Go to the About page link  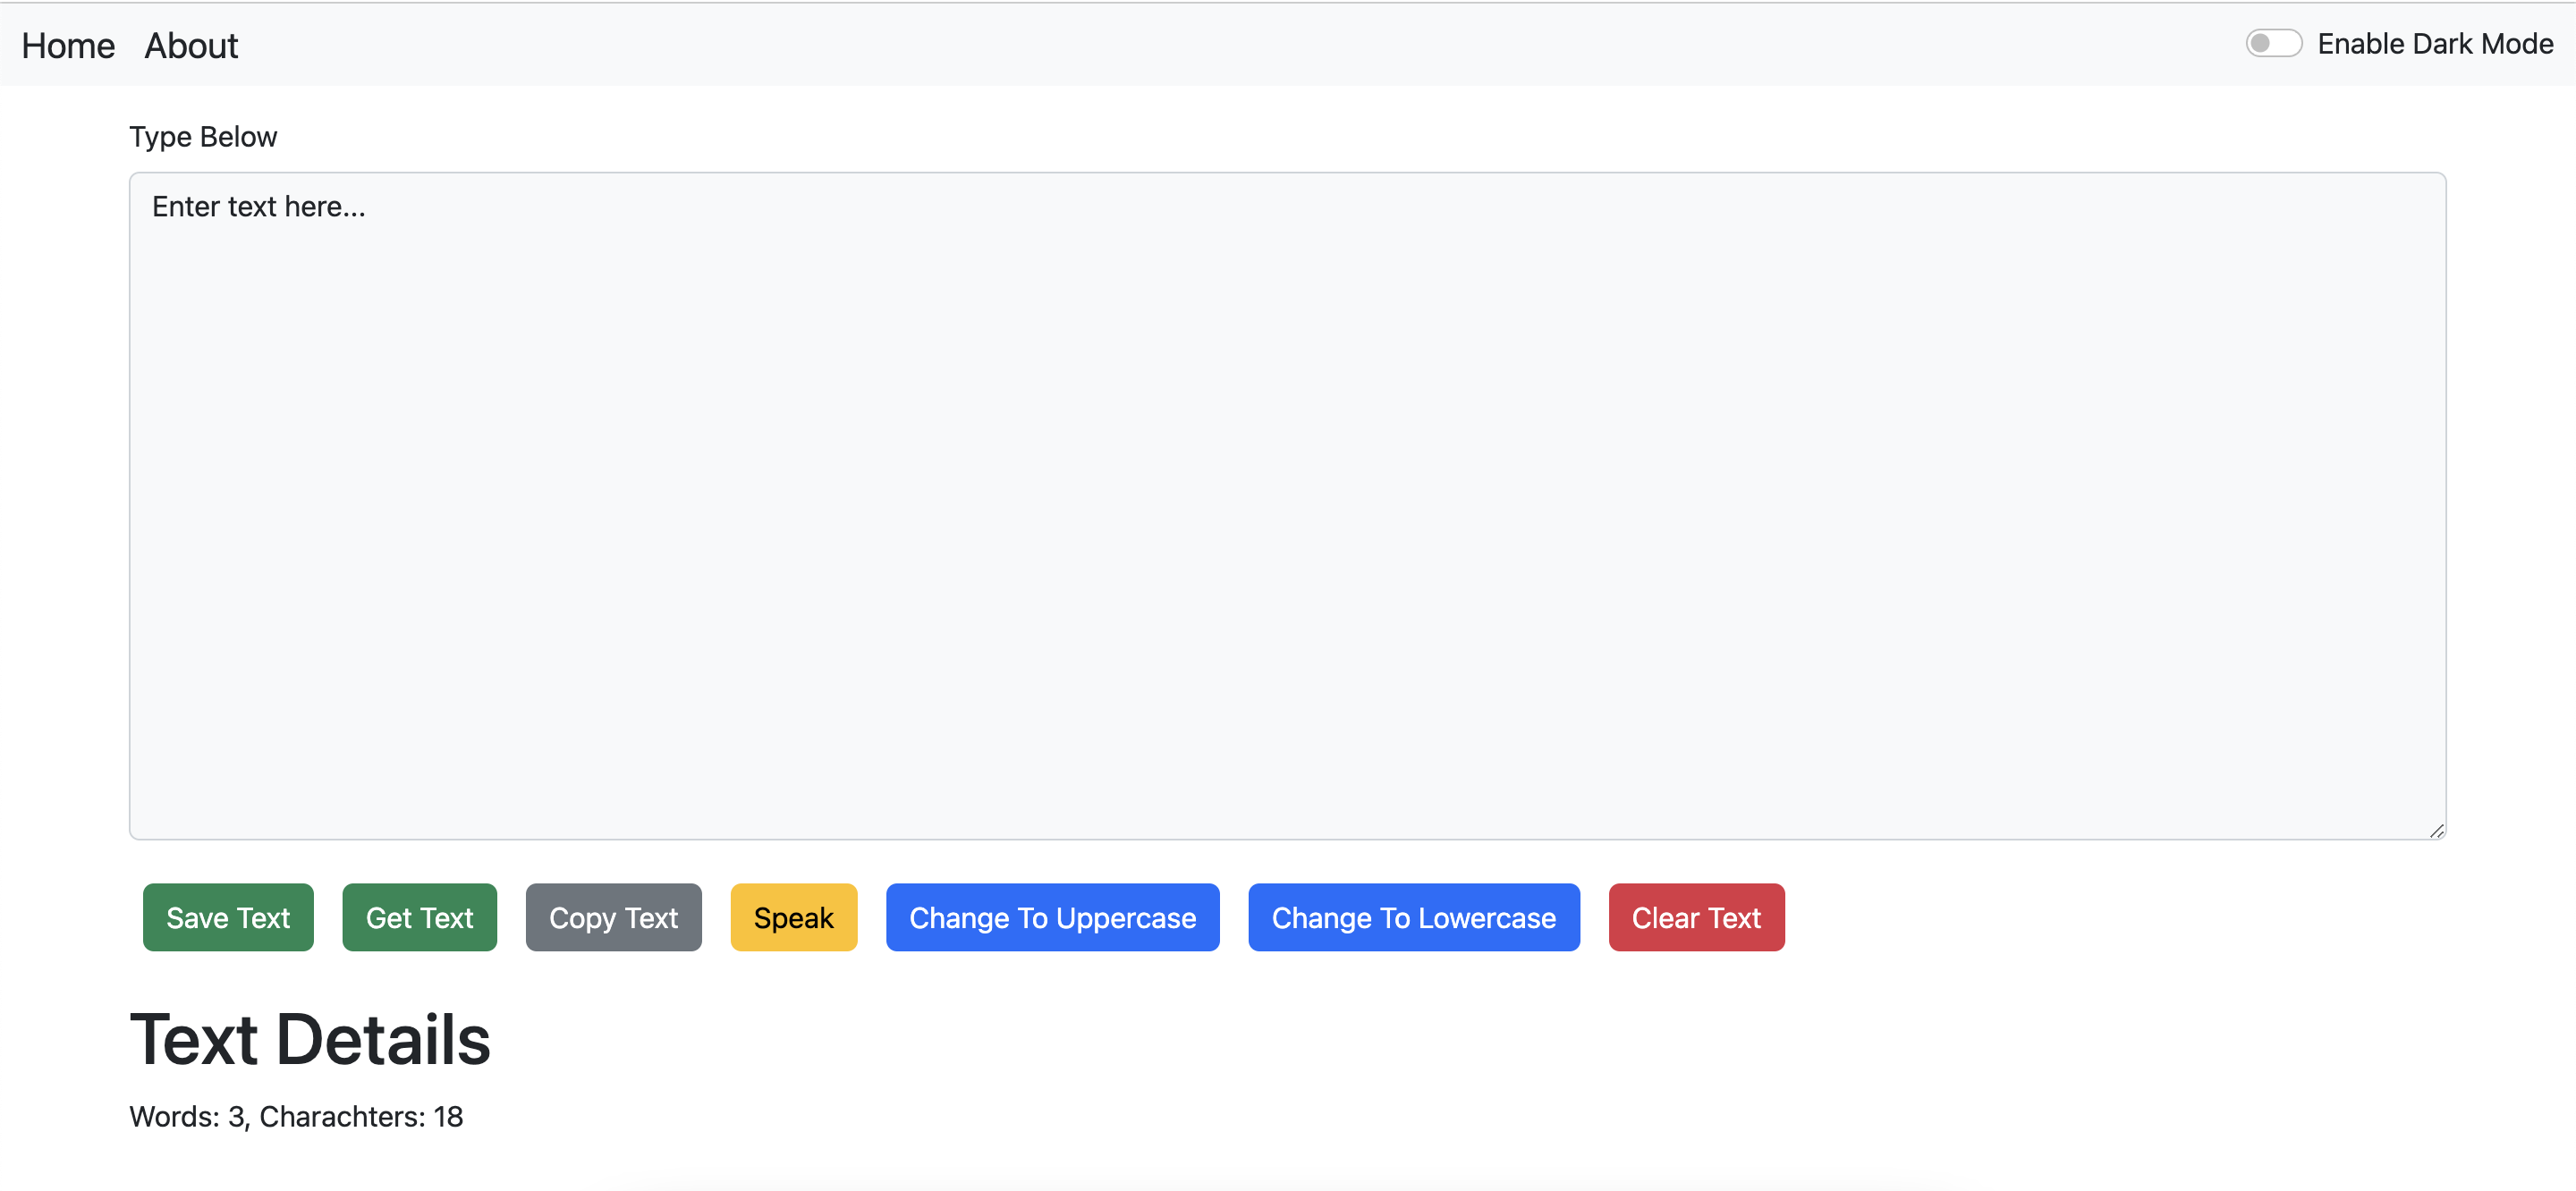(191, 46)
